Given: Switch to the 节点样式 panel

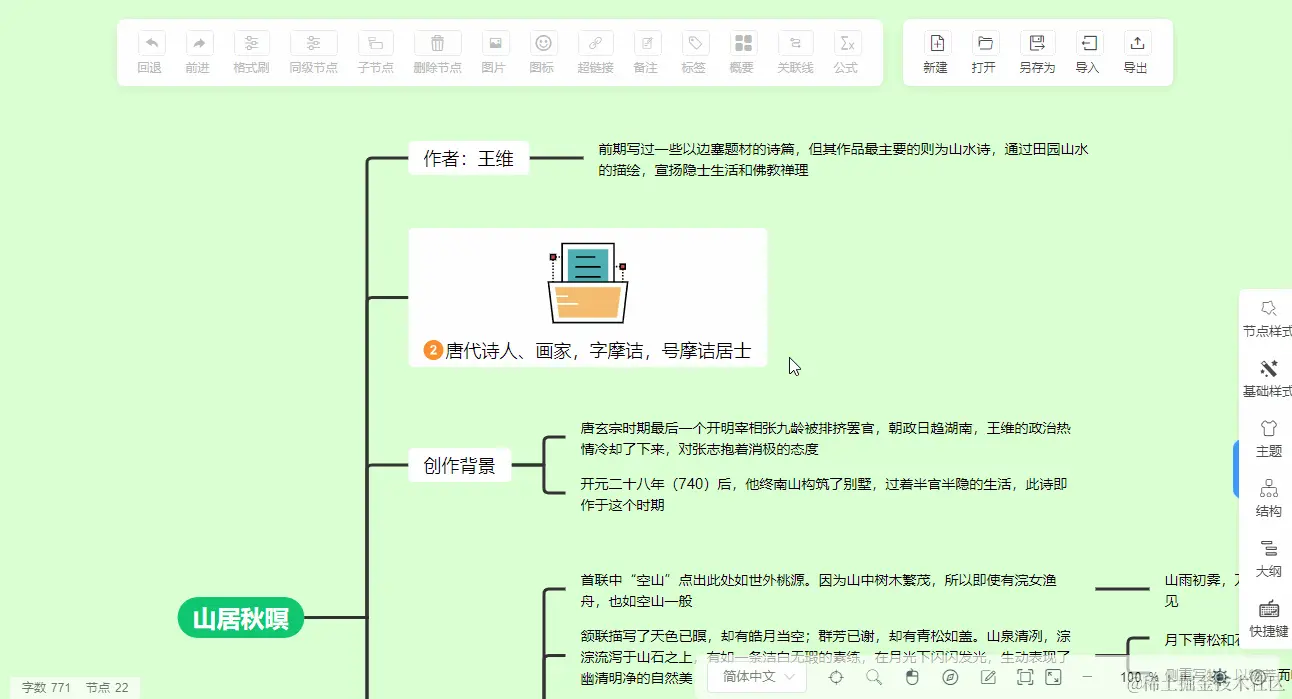Looking at the screenshot, I should [1268, 318].
